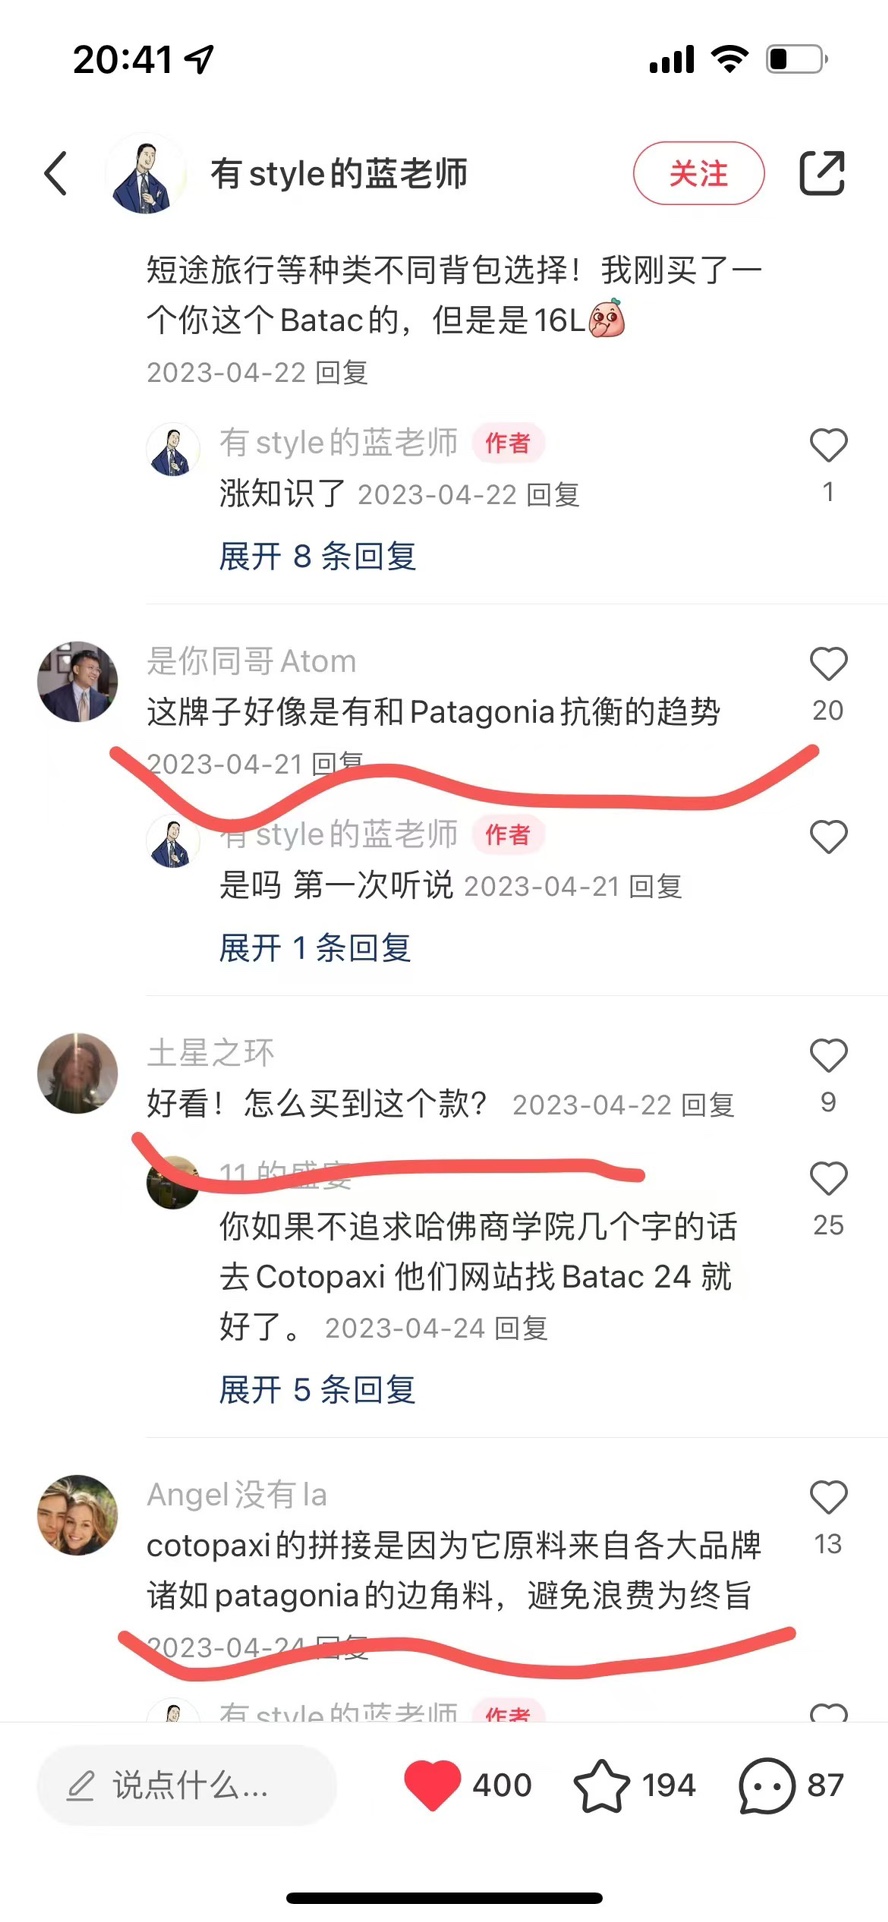Tap the back arrow icon

(56, 174)
